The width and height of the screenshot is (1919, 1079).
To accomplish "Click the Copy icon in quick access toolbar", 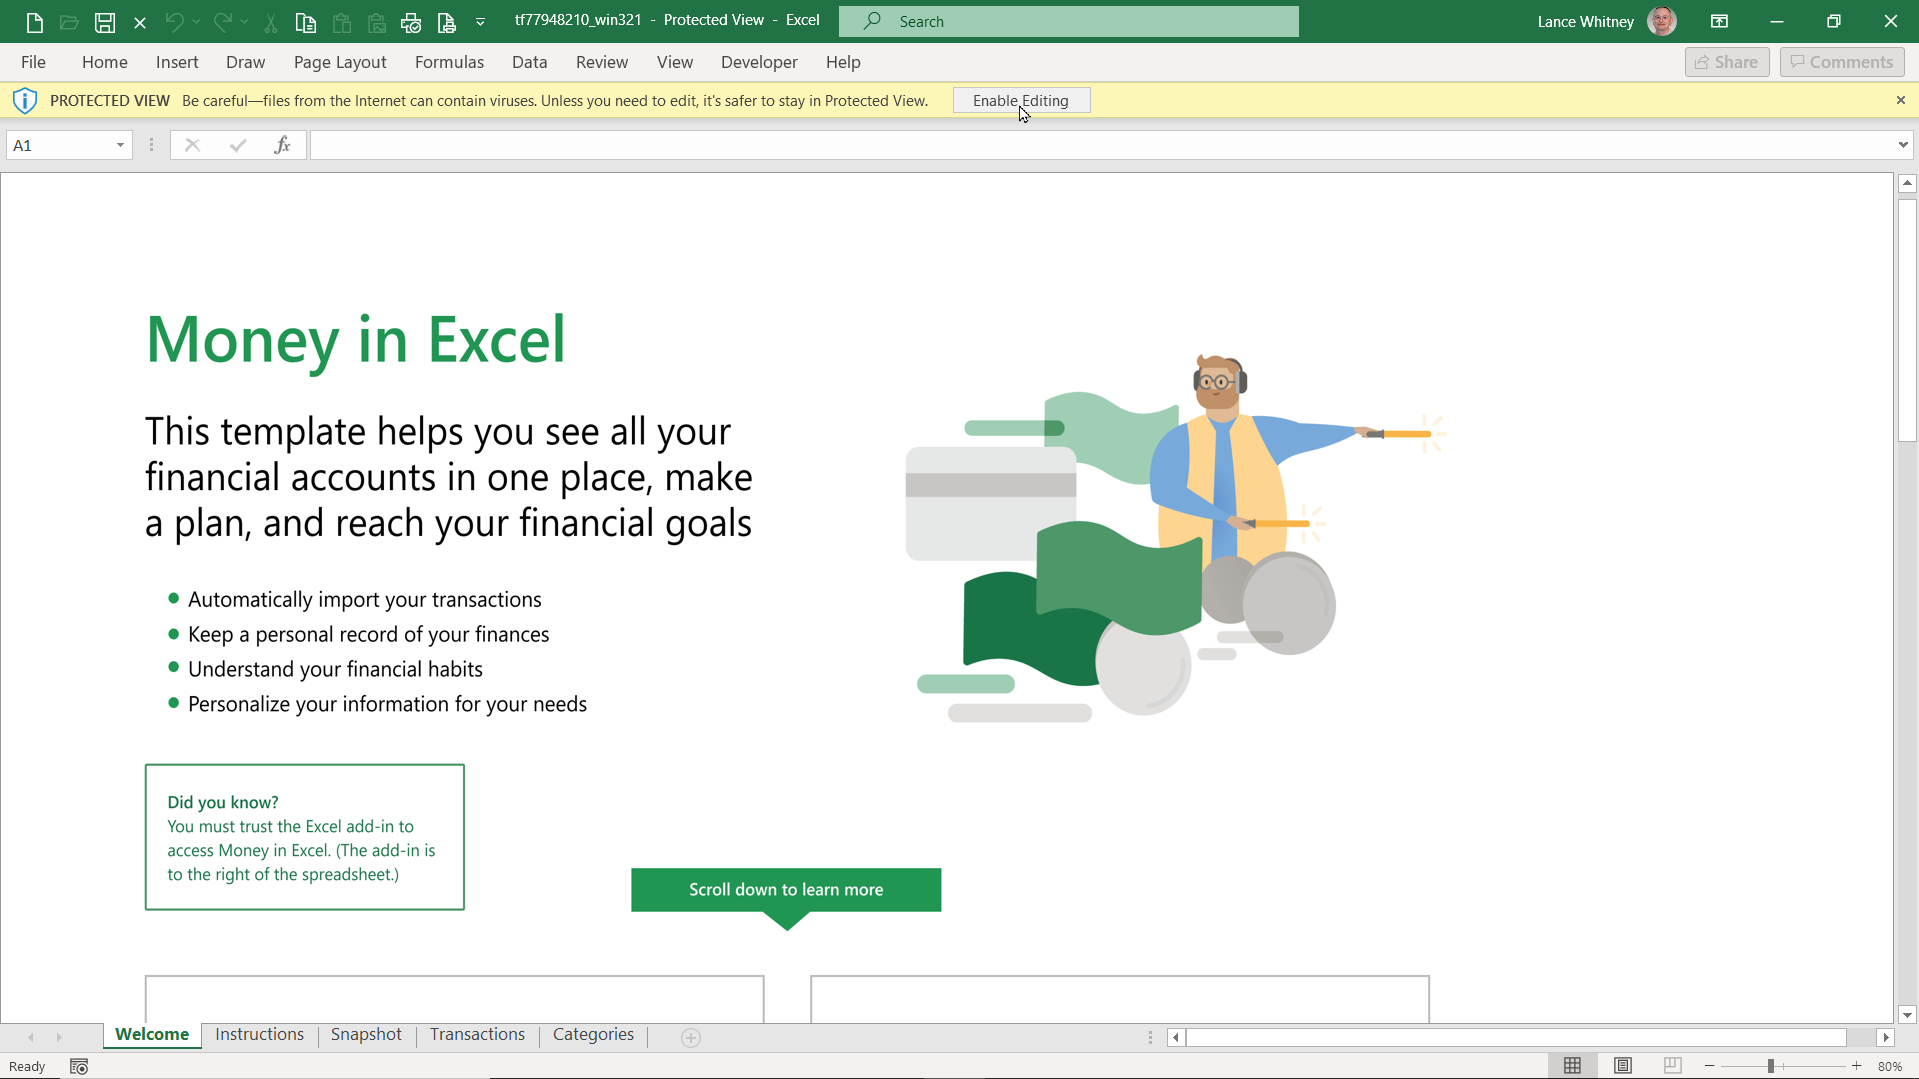I will click(x=306, y=21).
